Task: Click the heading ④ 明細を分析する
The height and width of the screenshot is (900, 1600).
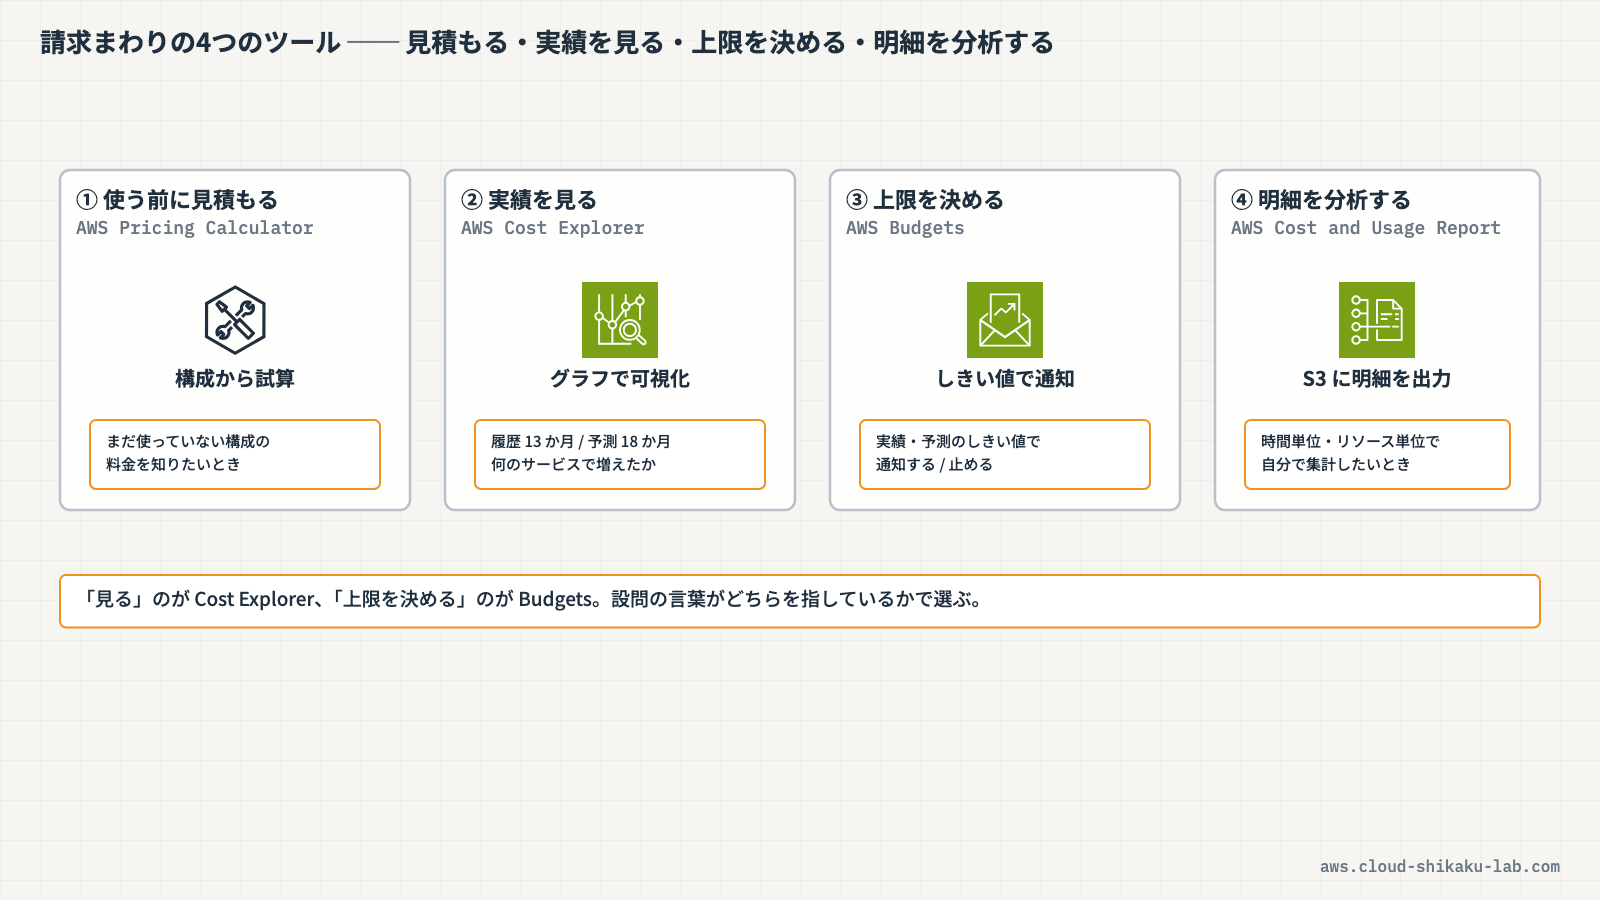Action: 1321,200
